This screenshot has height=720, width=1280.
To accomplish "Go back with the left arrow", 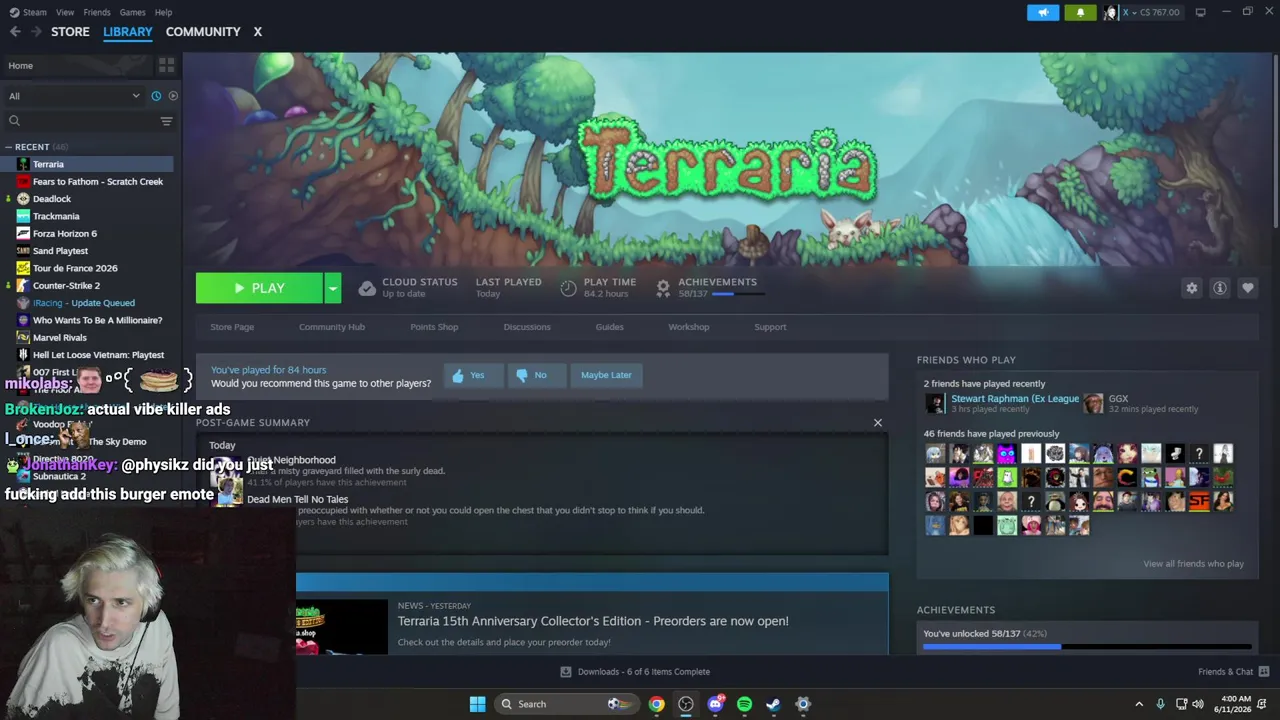I will point(15,32).
